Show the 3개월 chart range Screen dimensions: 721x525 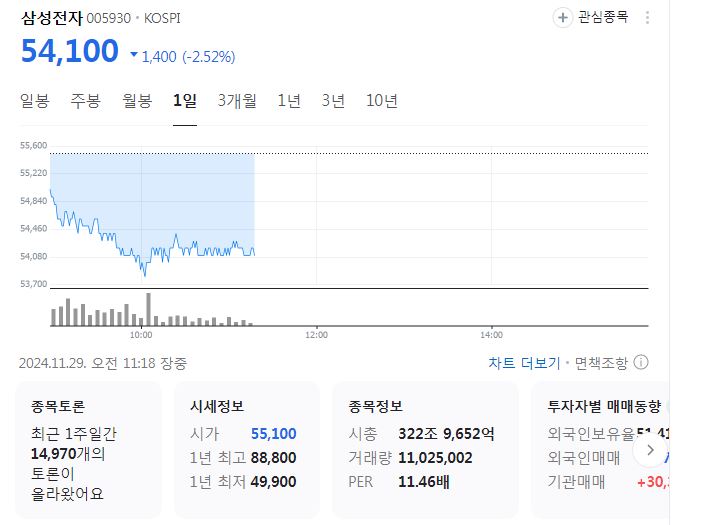pyautogui.click(x=237, y=100)
